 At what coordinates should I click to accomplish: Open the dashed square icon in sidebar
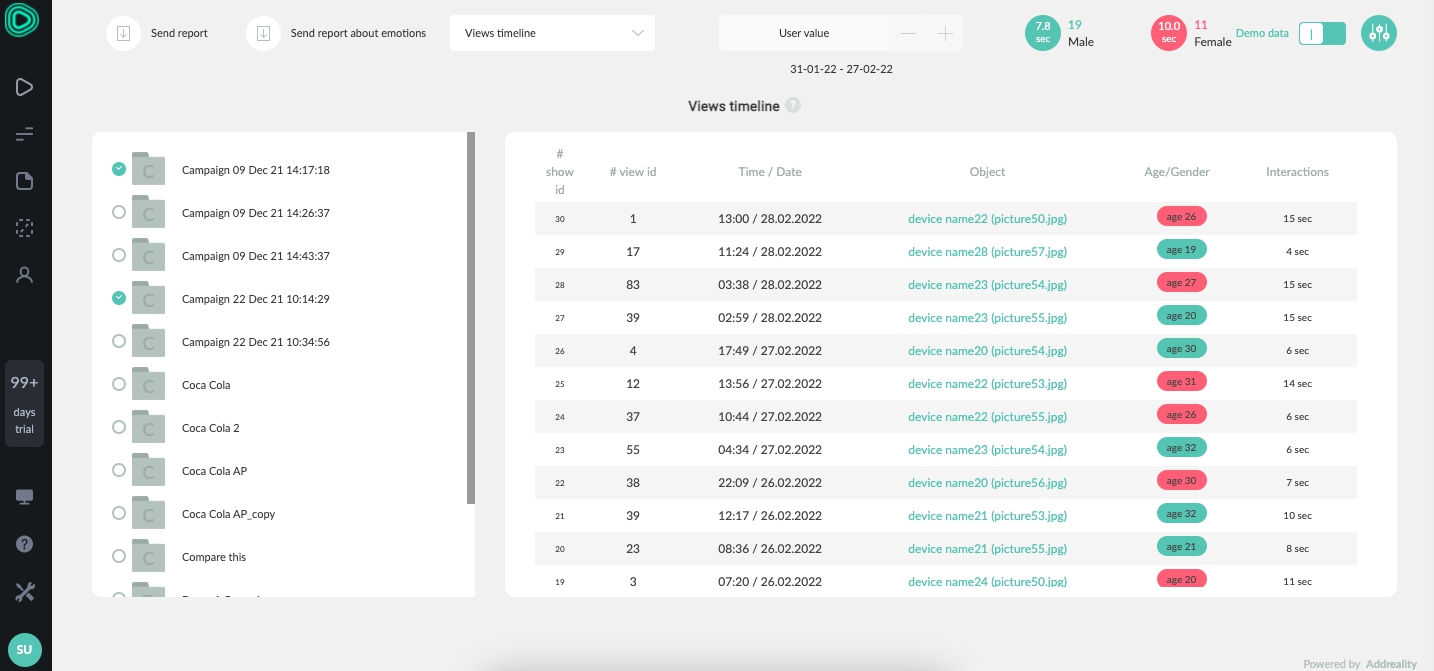(25, 228)
